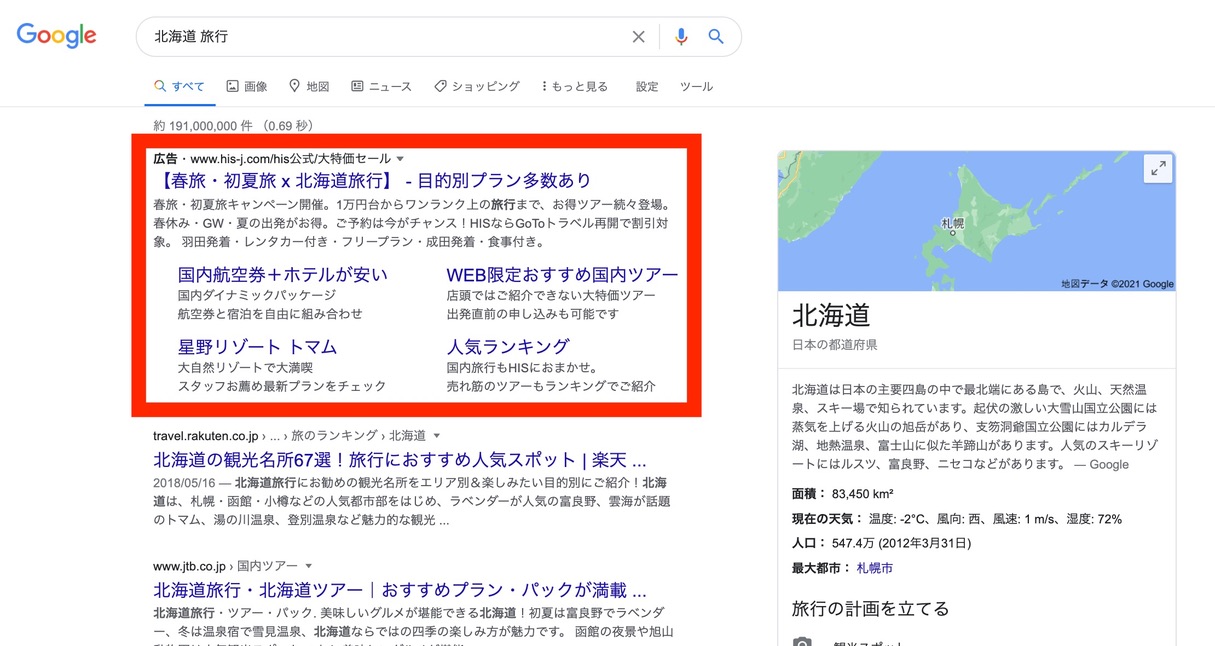The image size is (1215, 646).
Task: Expand the もっと見る menu
Action: point(575,87)
